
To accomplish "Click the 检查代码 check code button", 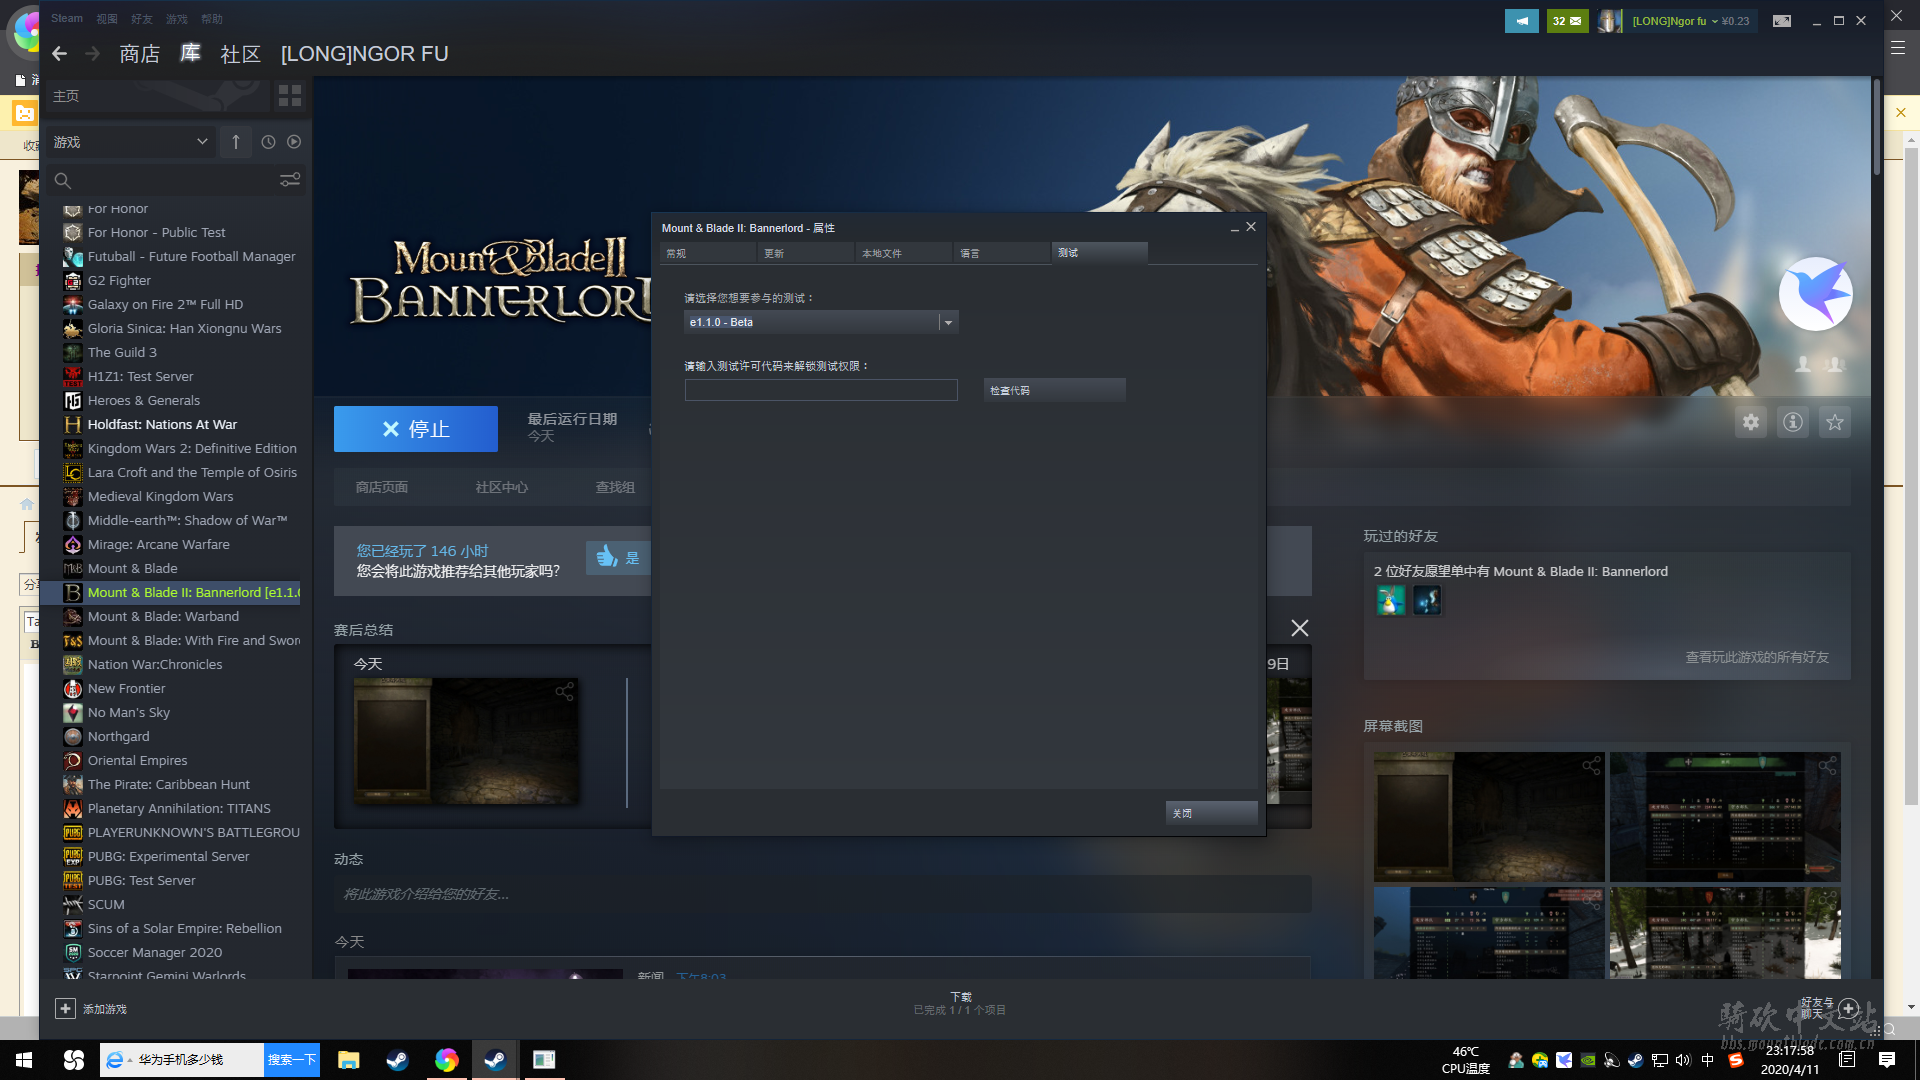I will (x=1055, y=390).
